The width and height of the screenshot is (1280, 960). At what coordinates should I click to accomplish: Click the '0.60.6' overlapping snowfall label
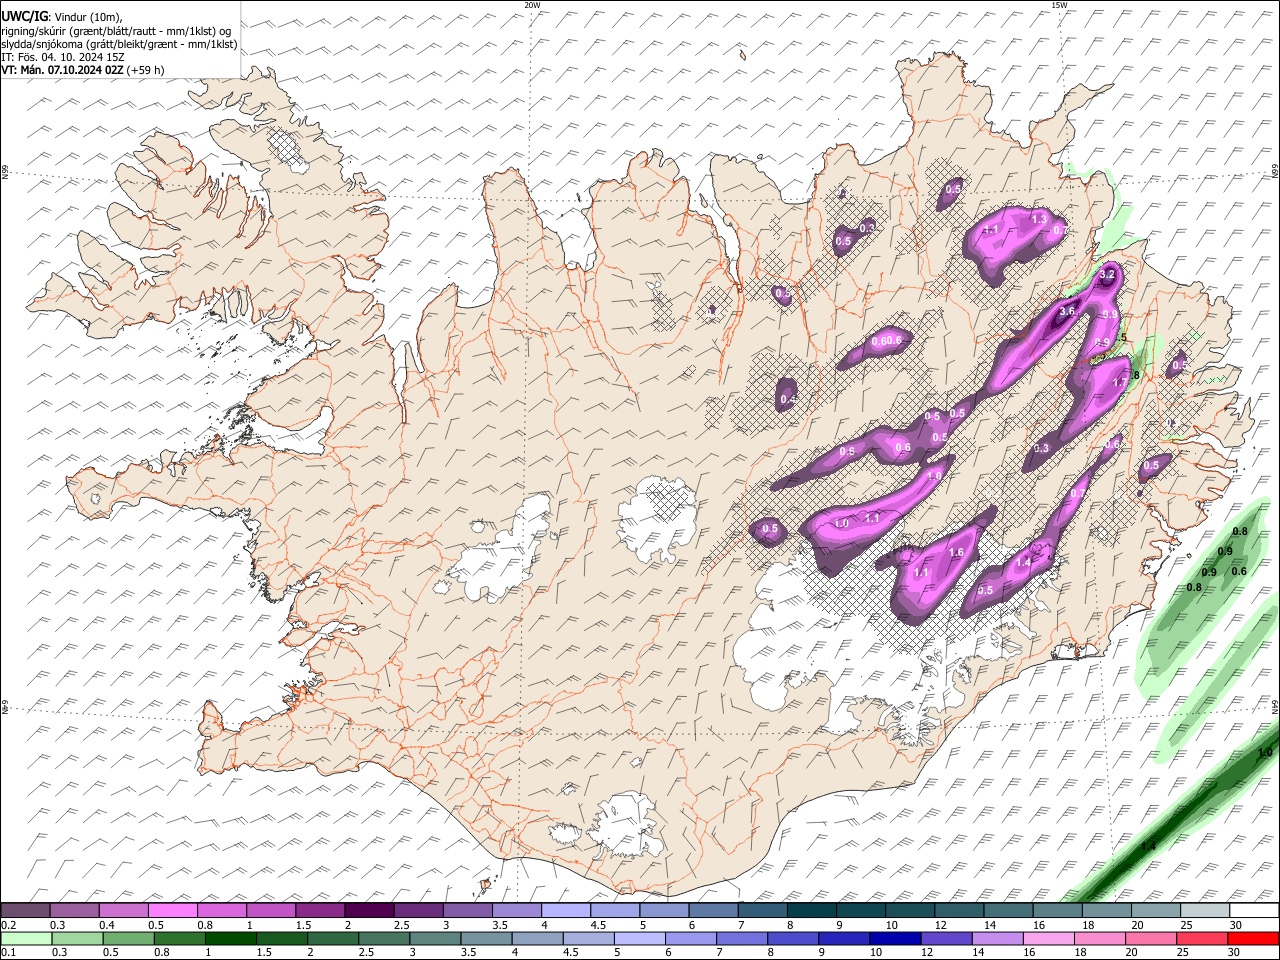tap(887, 341)
